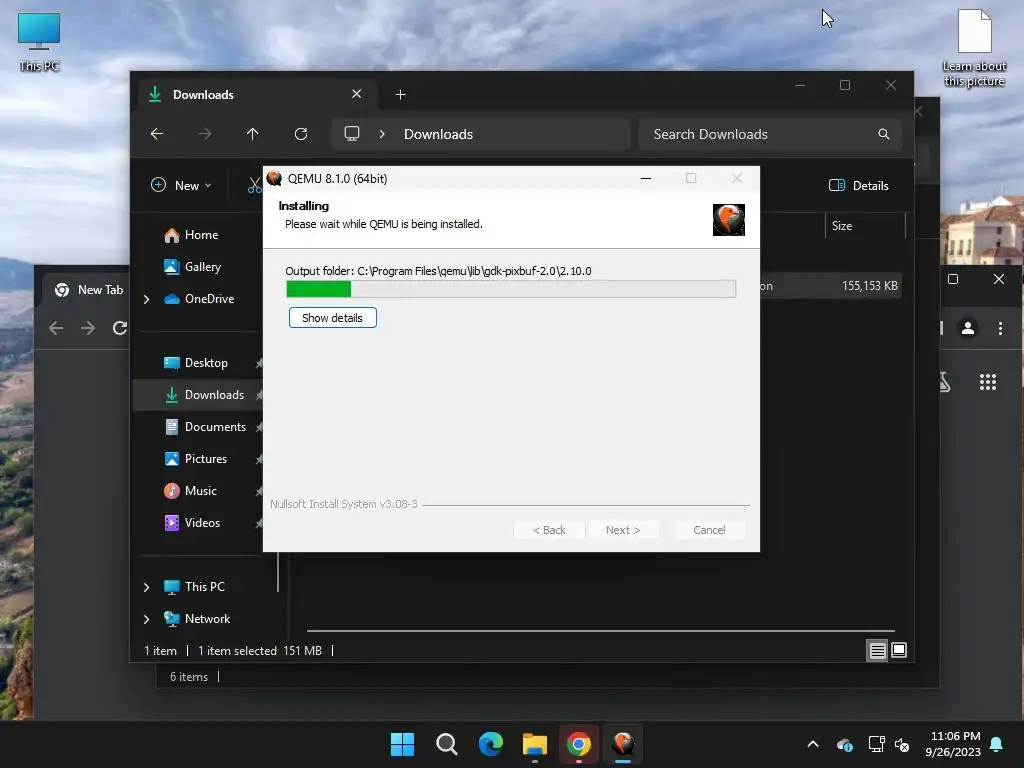Click the muted volume tray icon

pyautogui.click(x=902, y=744)
